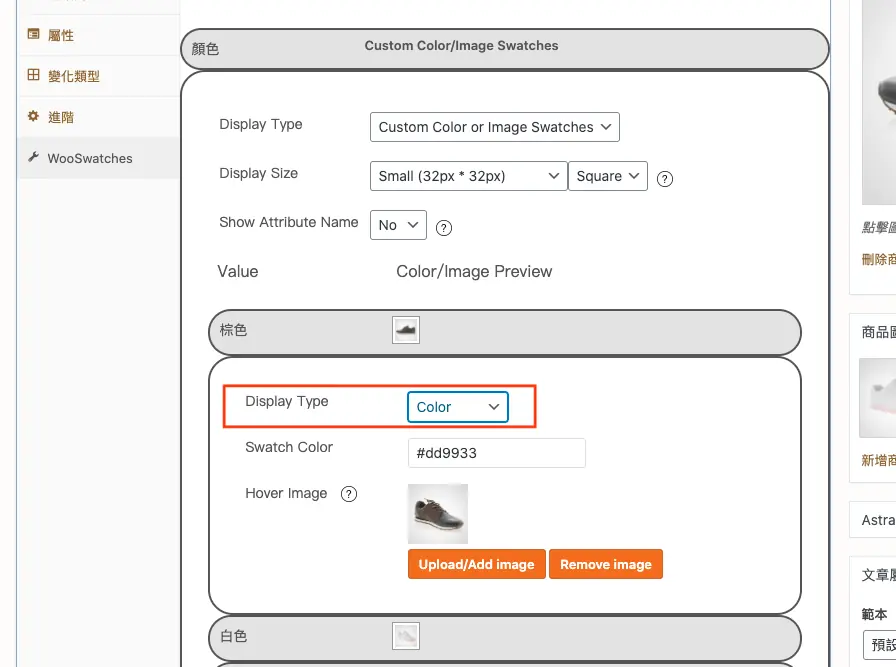Open the Square shape dropdown
Image resolution: width=896 pixels, height=667 pixels.
coord(607,176)
